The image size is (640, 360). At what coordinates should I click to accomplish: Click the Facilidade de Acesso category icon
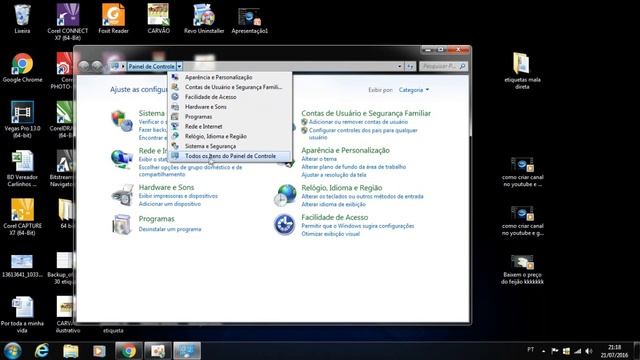tap(284, 224)
